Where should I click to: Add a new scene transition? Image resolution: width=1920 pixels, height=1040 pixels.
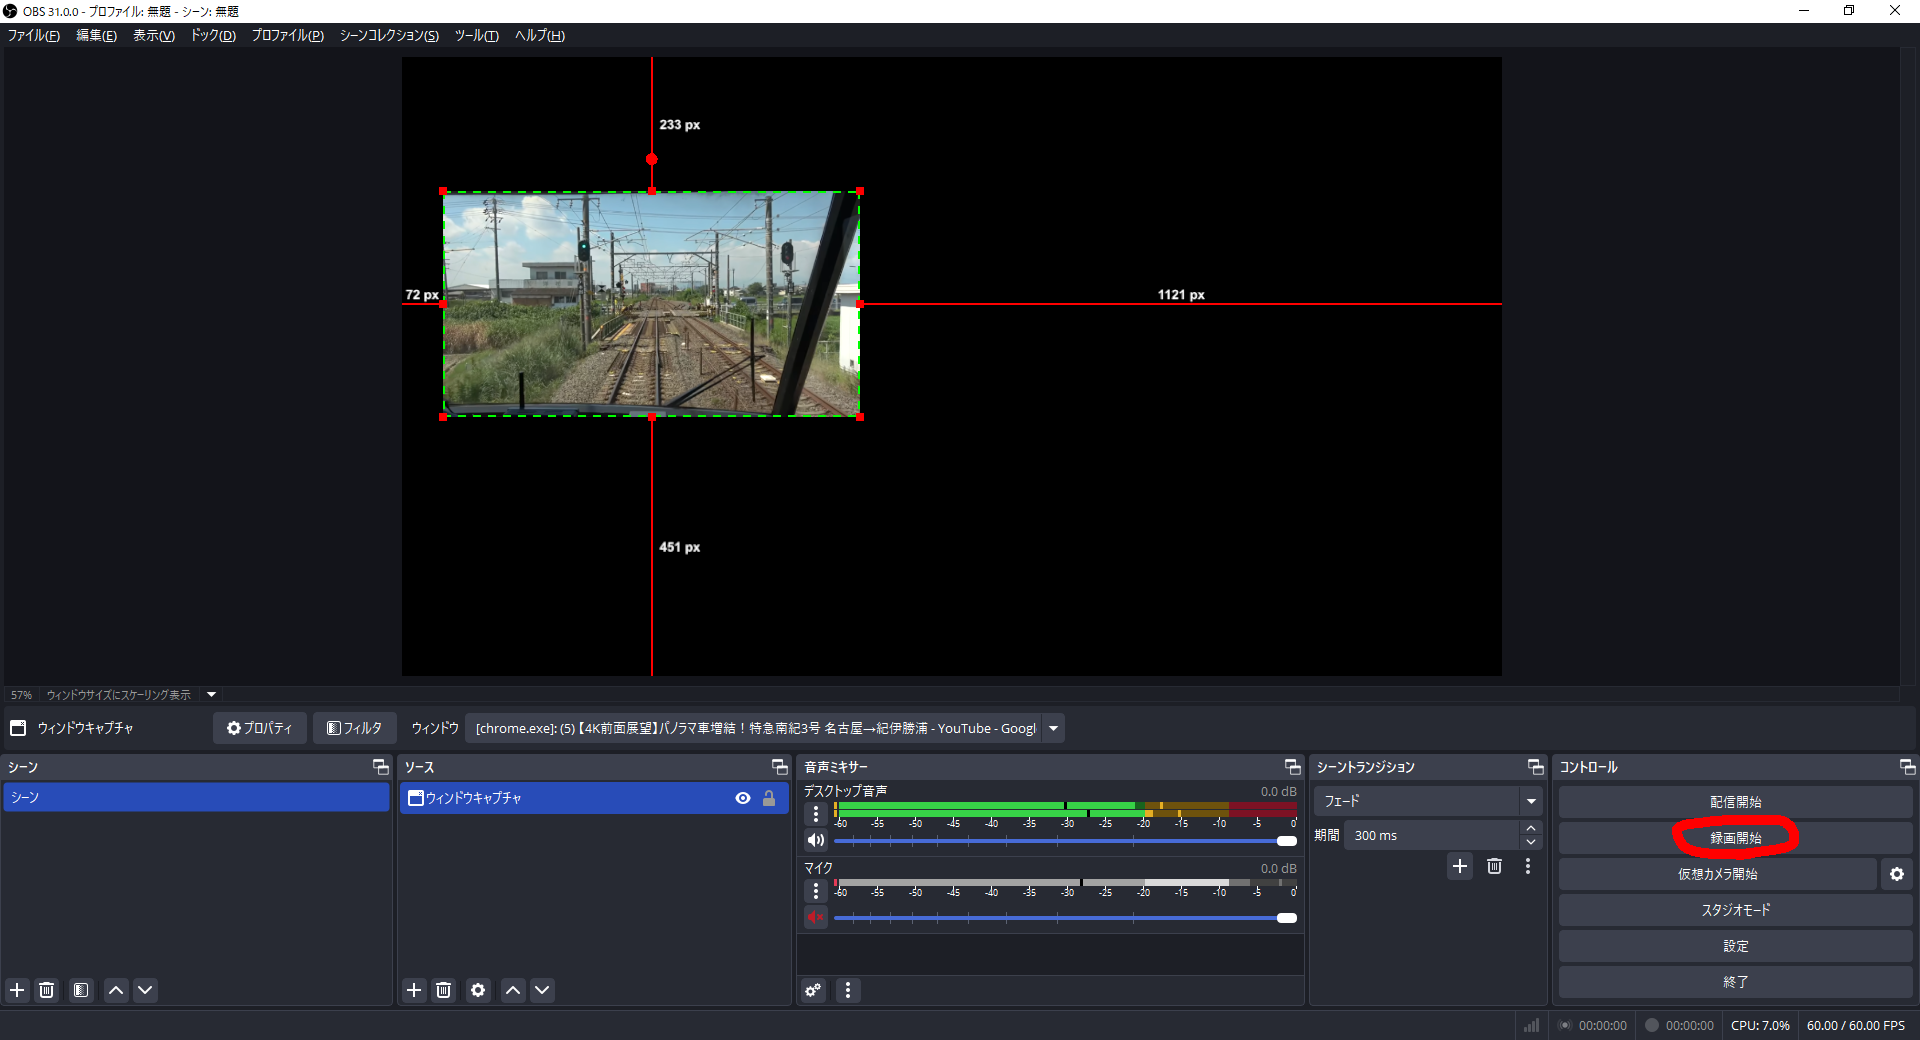point(1460,866)
